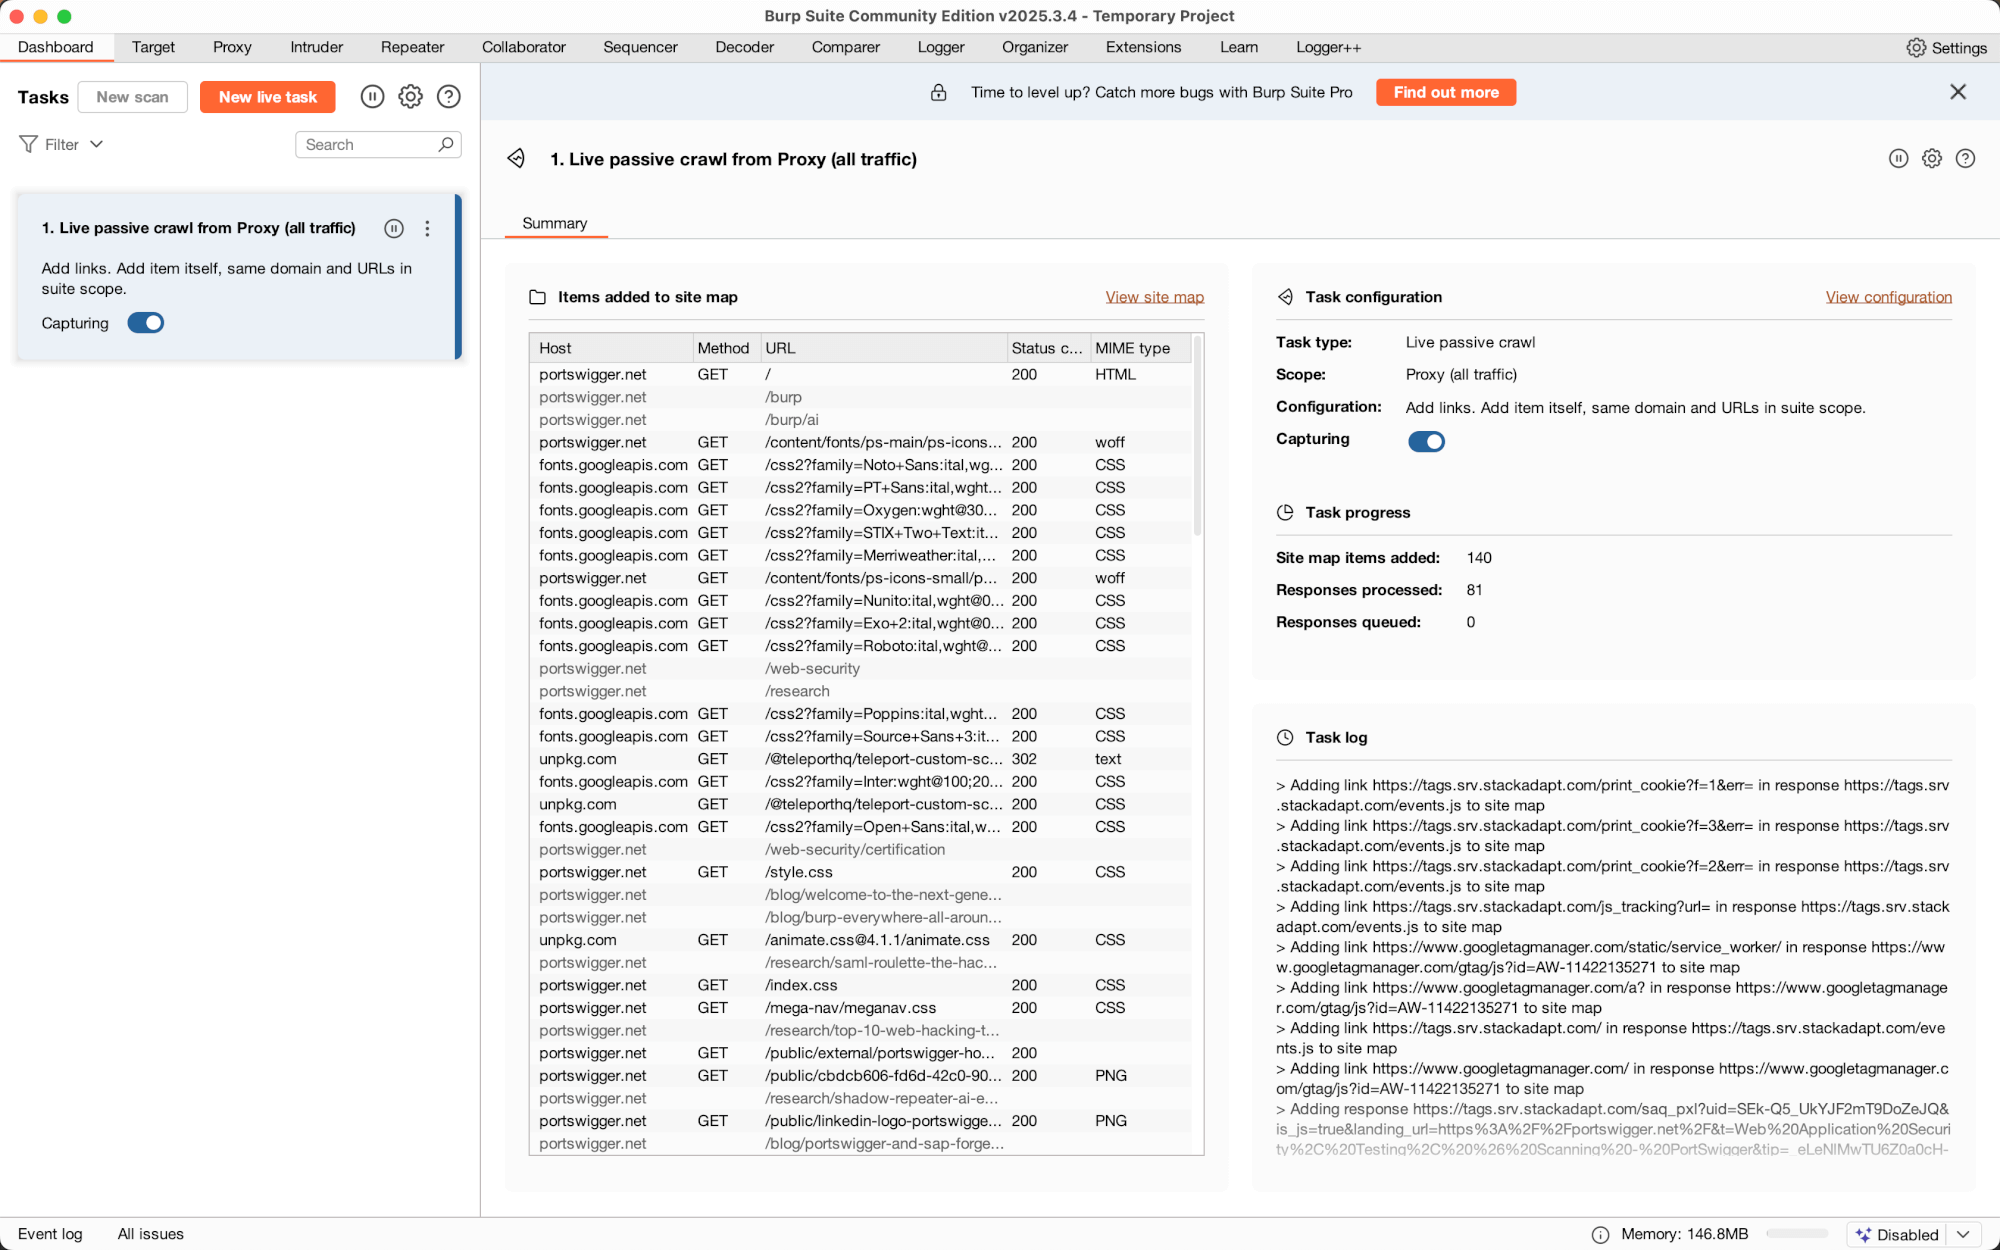Open the Comparer tab
Image resolution: width=2000 pixels, height=1250 pixels.
click(845, 47)
